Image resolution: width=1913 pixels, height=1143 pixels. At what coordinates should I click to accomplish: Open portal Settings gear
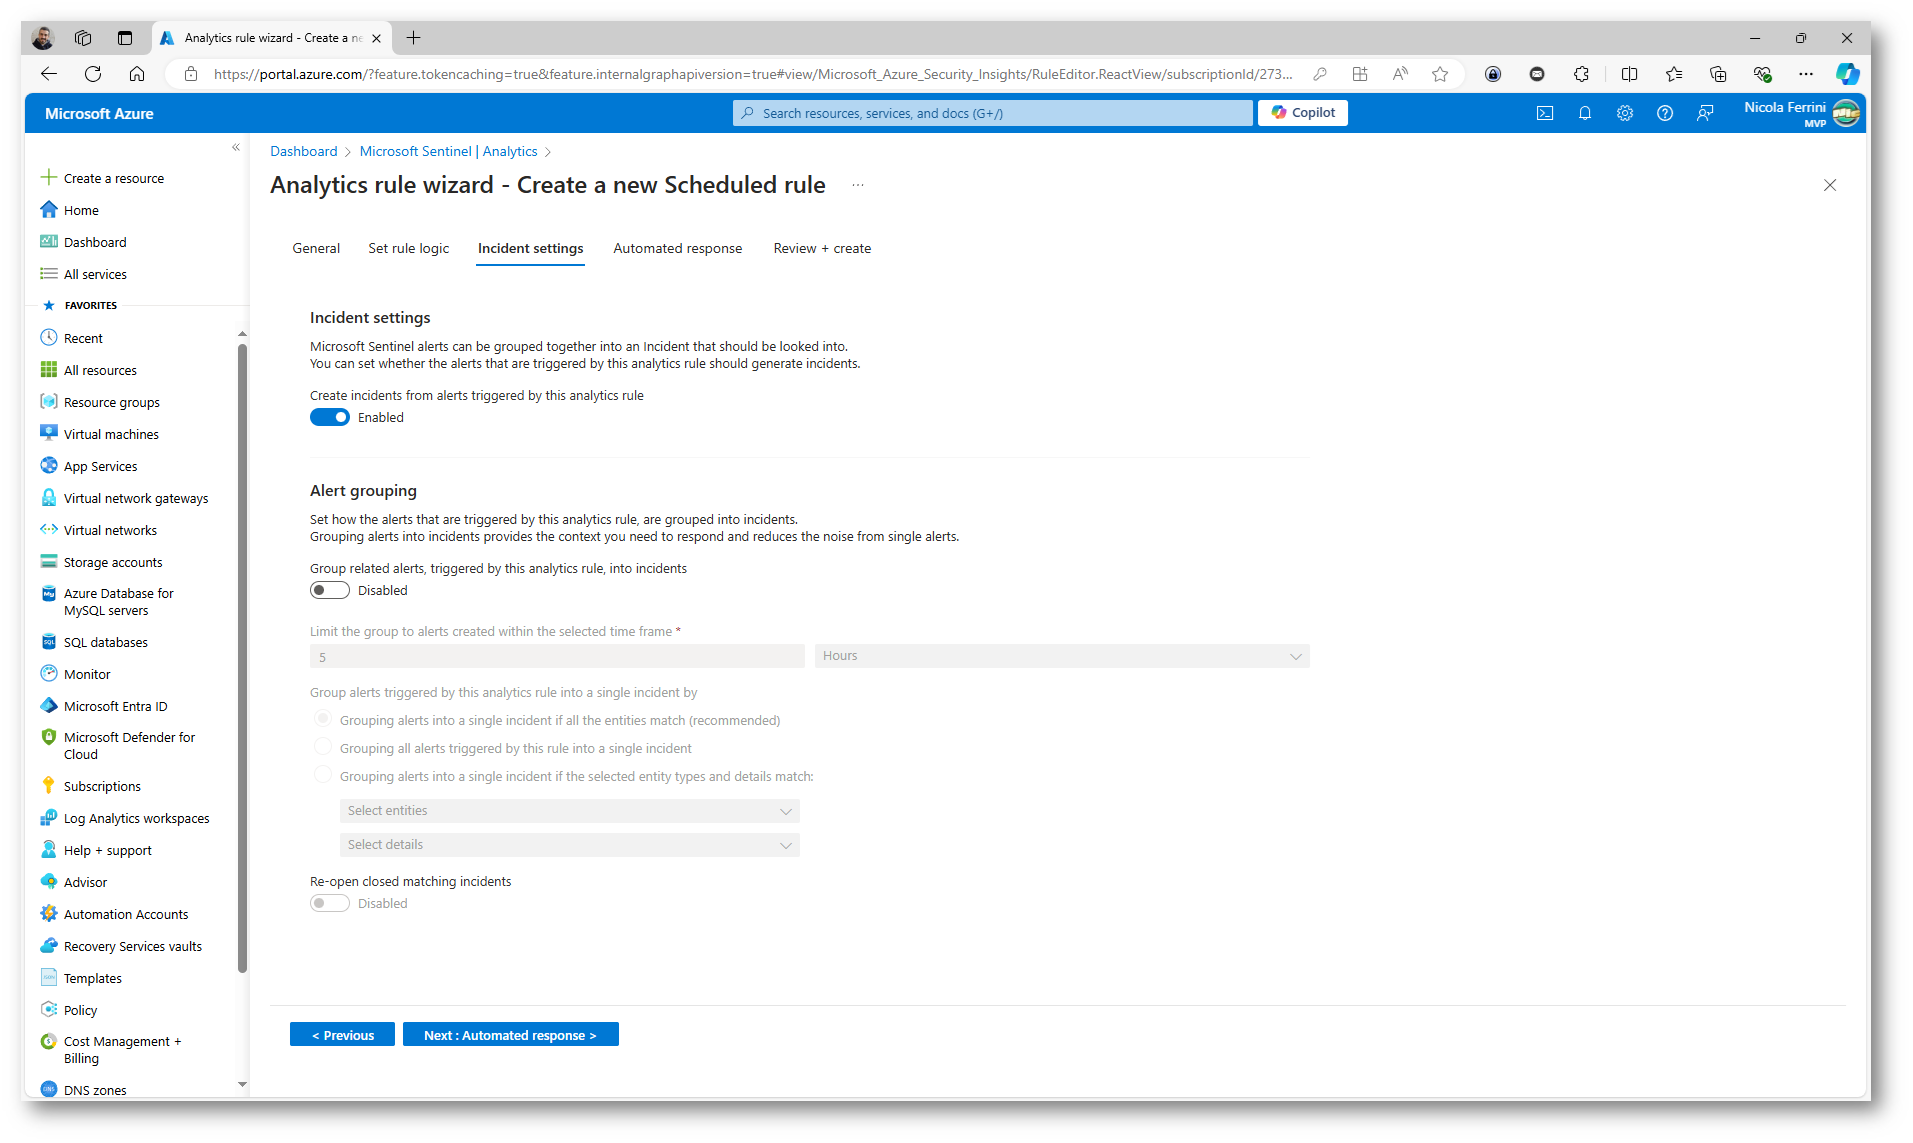point(1625,113)
